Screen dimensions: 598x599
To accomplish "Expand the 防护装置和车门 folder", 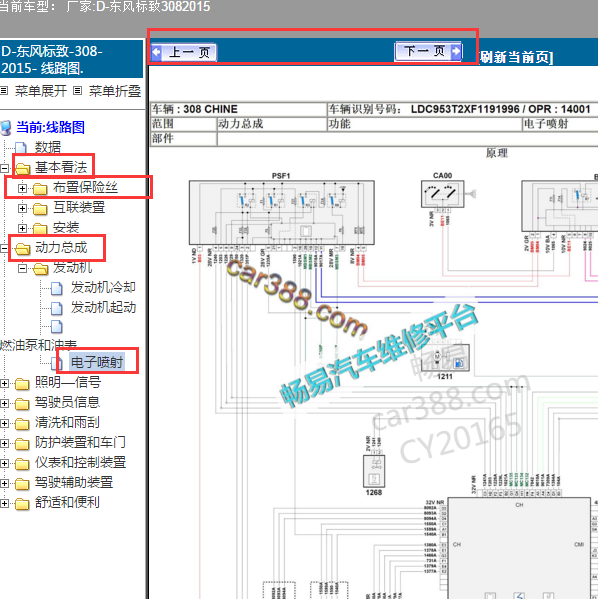I will pos(4,443).
